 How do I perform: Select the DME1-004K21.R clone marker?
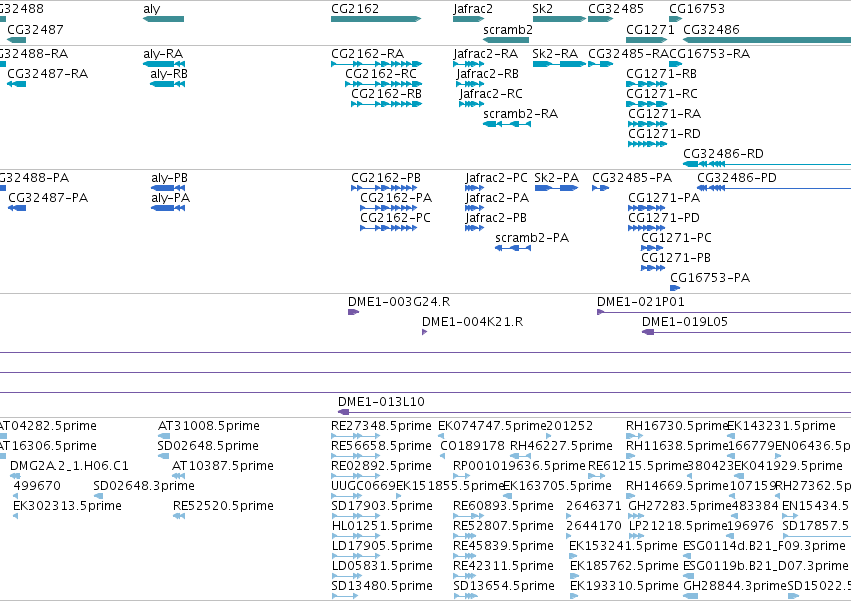(424, 332)
